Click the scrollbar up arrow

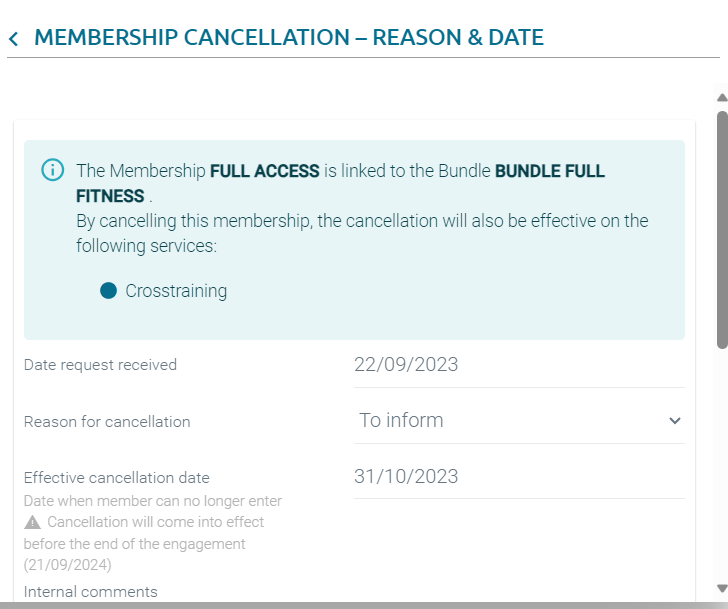721,98
